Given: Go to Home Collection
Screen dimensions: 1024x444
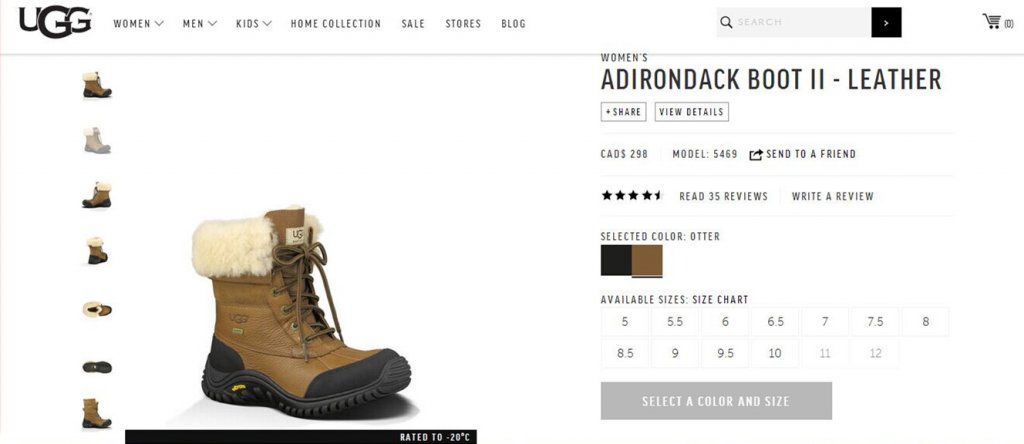Looking at the screenshot, I should click(x=336, y=24).
